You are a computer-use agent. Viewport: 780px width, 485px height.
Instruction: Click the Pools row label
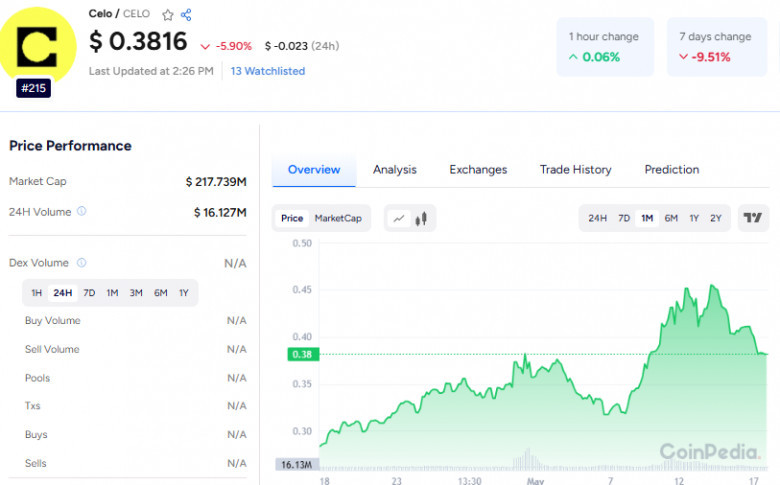(37, 378)
